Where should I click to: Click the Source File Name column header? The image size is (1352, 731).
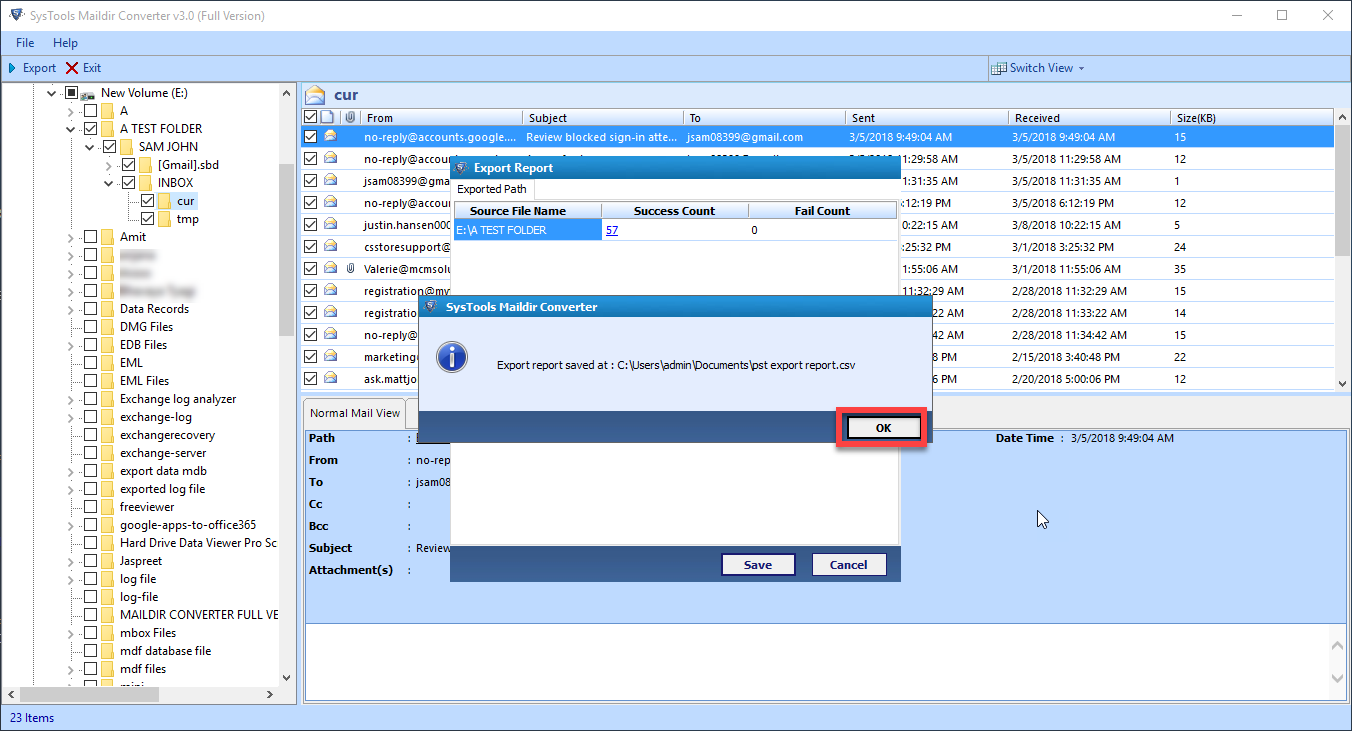[528, 211]
